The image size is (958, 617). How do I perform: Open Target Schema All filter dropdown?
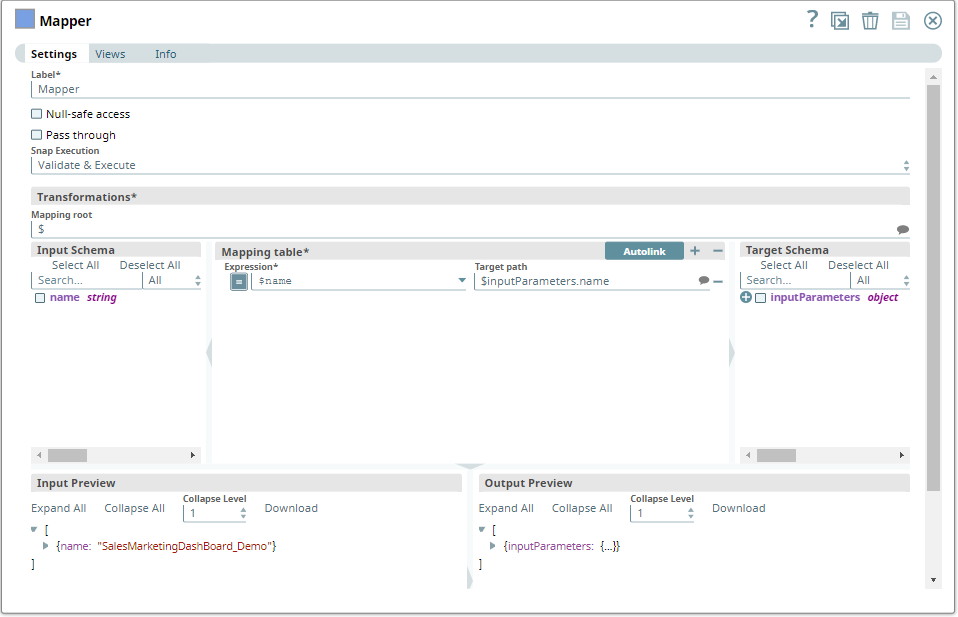pos(882,280)
